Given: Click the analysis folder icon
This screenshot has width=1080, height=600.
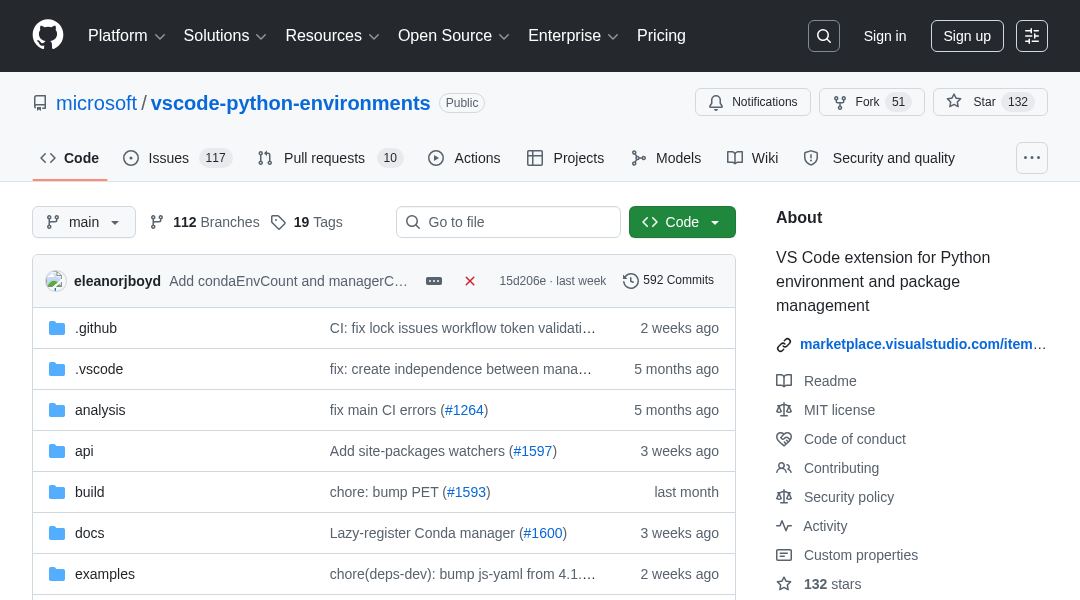Looking at the screenshot, I should tap(57, 410).
